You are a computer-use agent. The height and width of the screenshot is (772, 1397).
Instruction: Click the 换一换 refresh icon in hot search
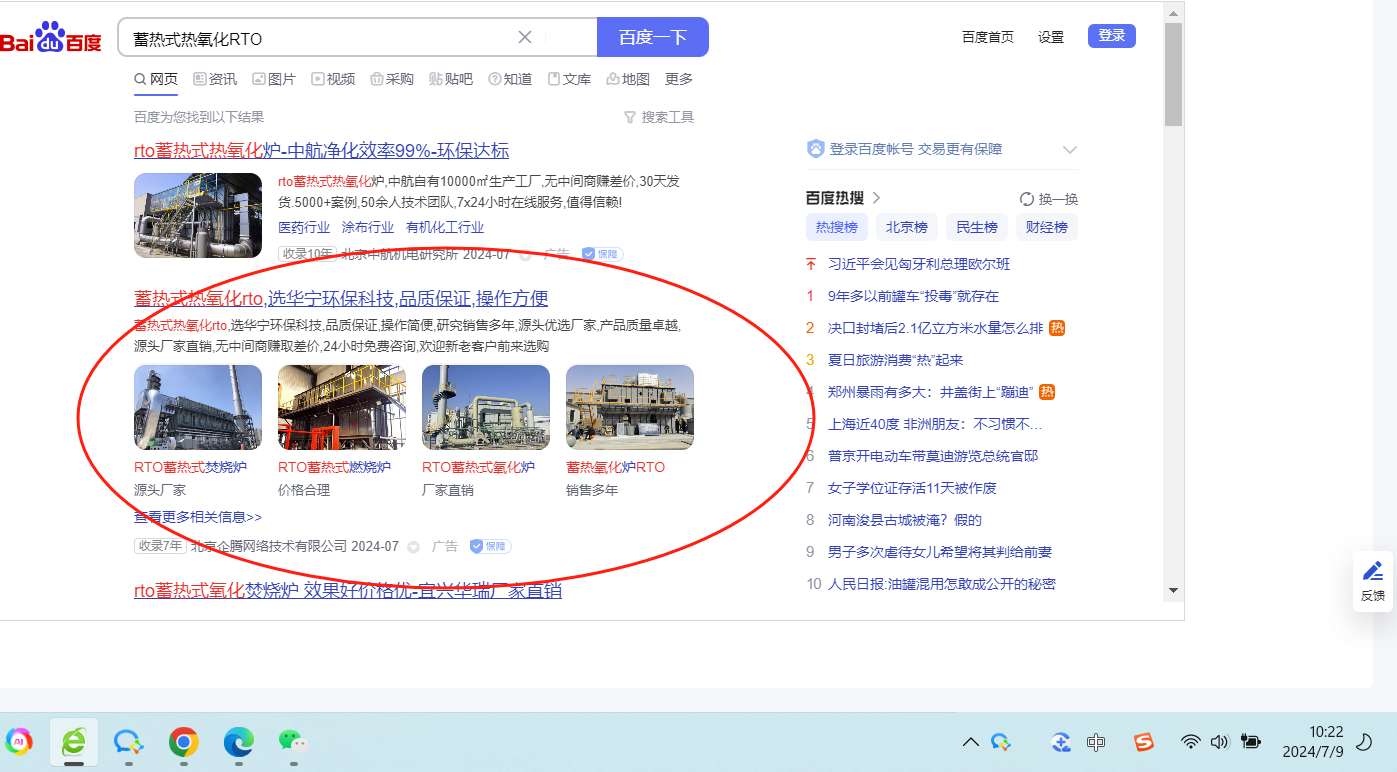1026,199
